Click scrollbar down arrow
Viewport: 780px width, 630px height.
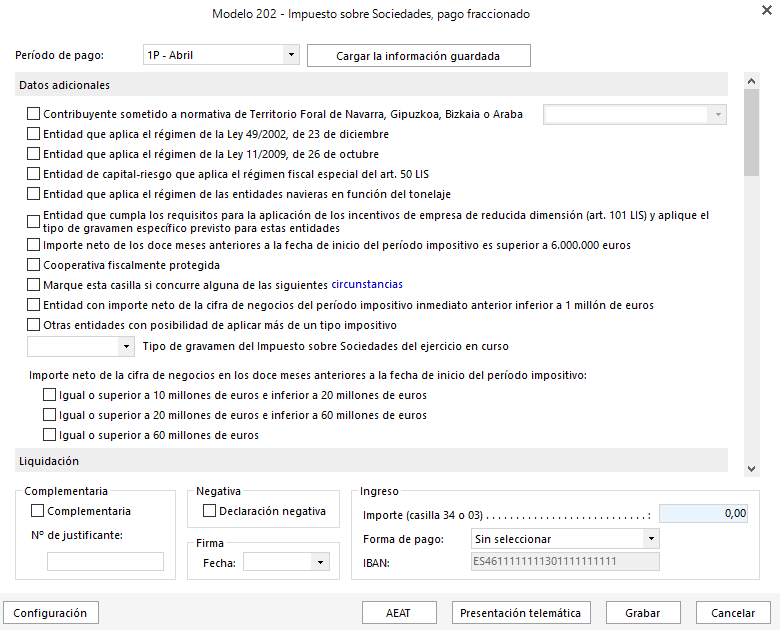click(752, 469)
